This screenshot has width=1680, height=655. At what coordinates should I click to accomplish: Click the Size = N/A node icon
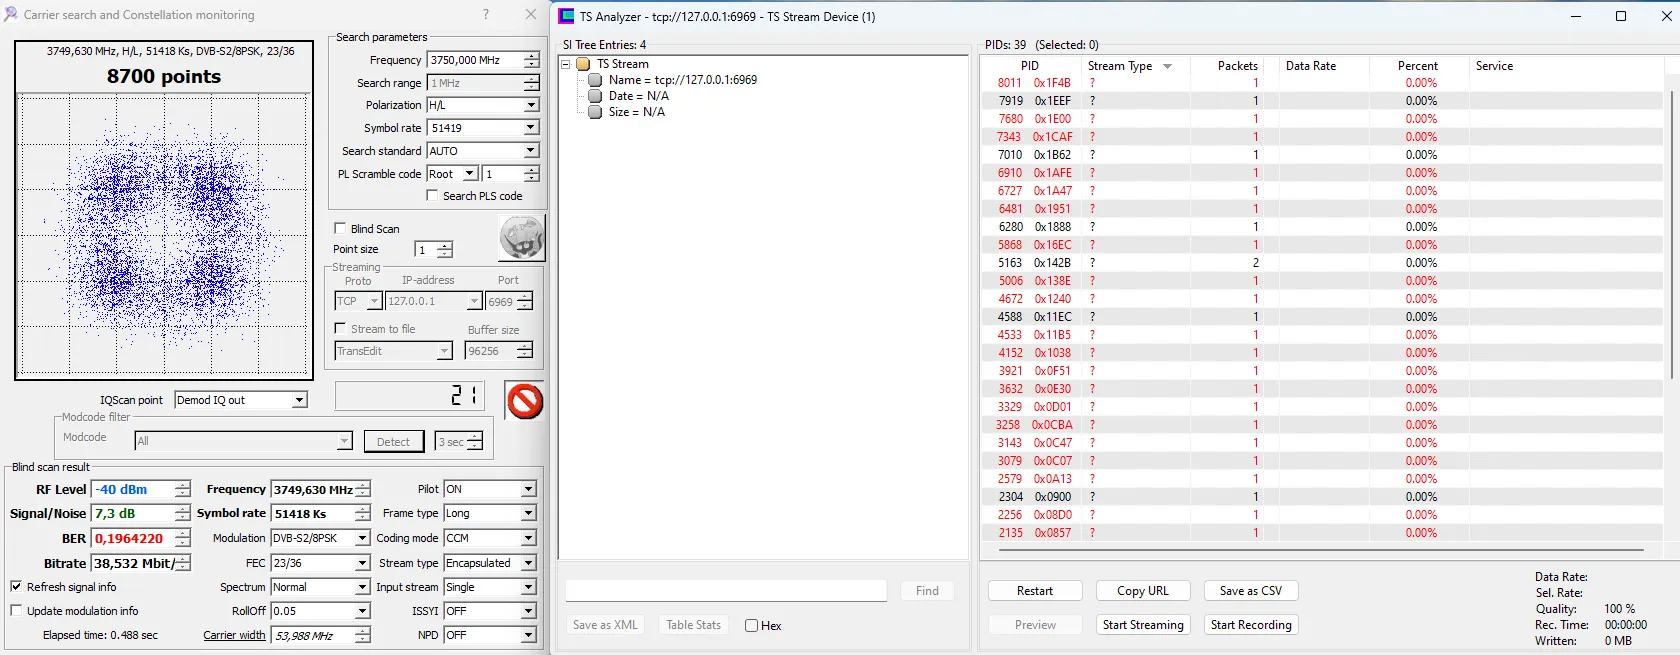click(x=596, y=112)
